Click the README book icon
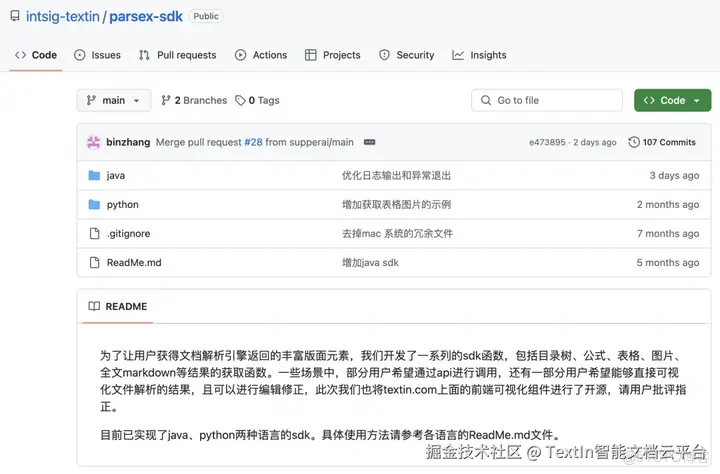720x474 pixels. click(94, 306)
